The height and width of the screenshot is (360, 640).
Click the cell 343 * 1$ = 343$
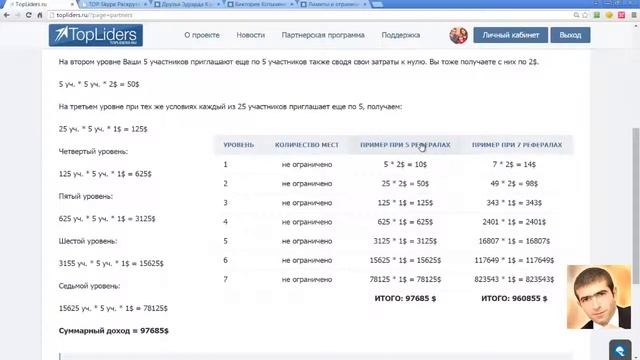tap(514, 203)
